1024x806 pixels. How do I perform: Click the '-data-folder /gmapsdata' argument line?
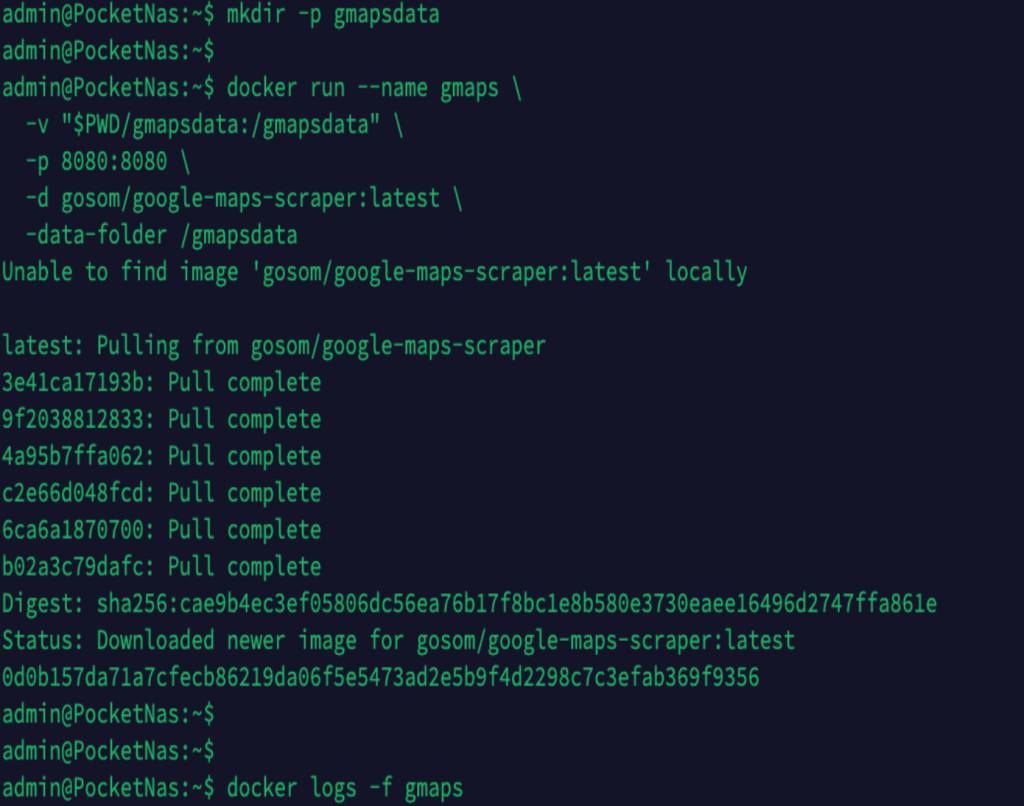(161, 235)
